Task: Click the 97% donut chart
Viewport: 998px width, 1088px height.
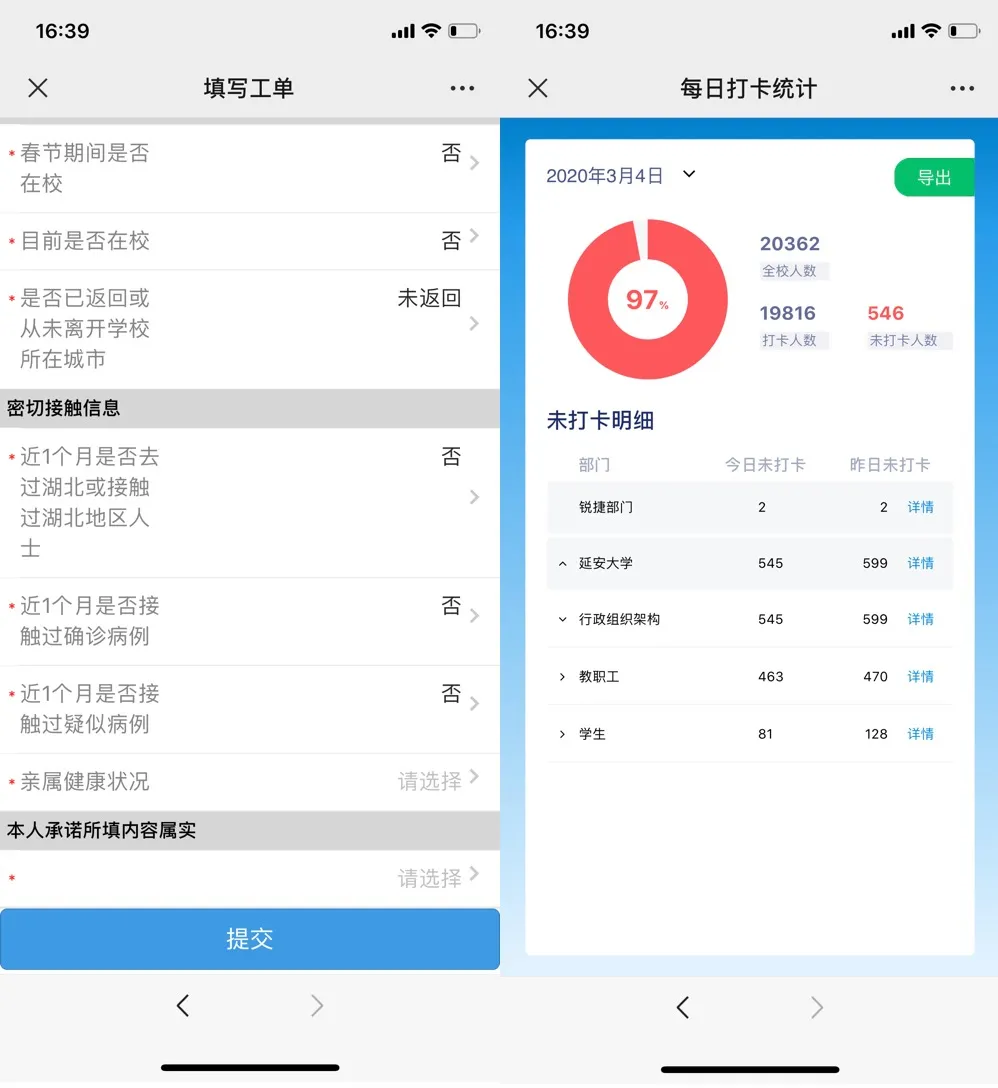Action: [647, 299]
